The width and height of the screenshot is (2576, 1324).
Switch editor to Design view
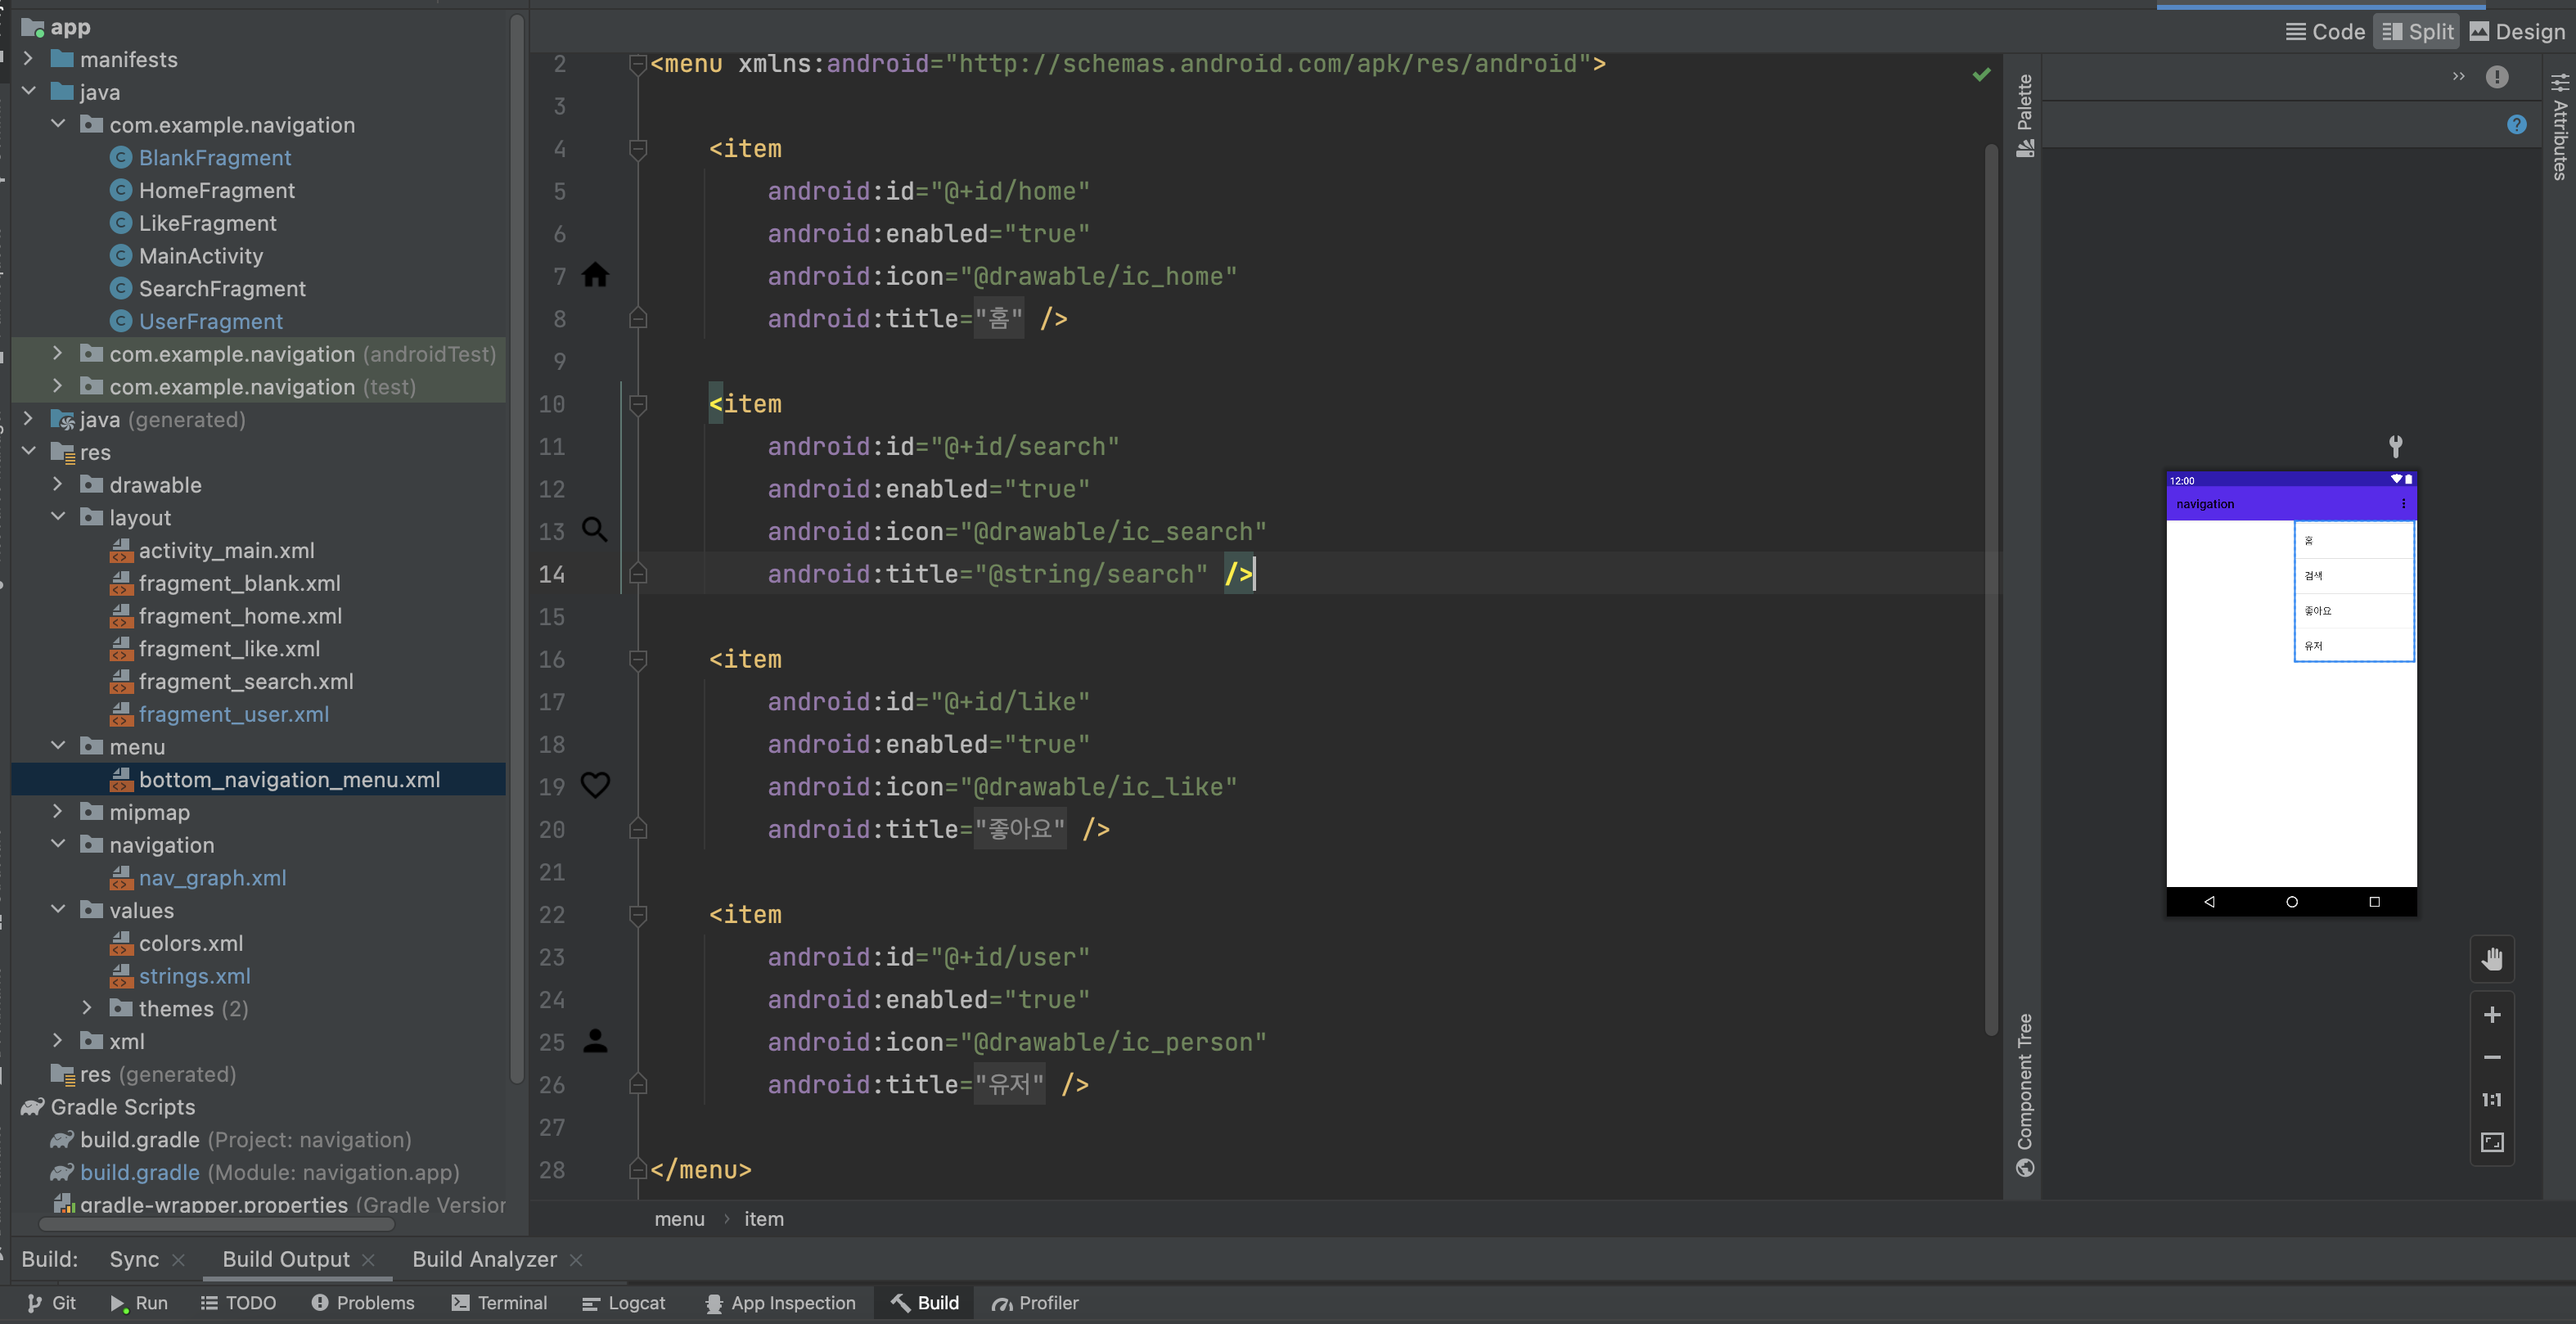click(x=2516, y=32)
